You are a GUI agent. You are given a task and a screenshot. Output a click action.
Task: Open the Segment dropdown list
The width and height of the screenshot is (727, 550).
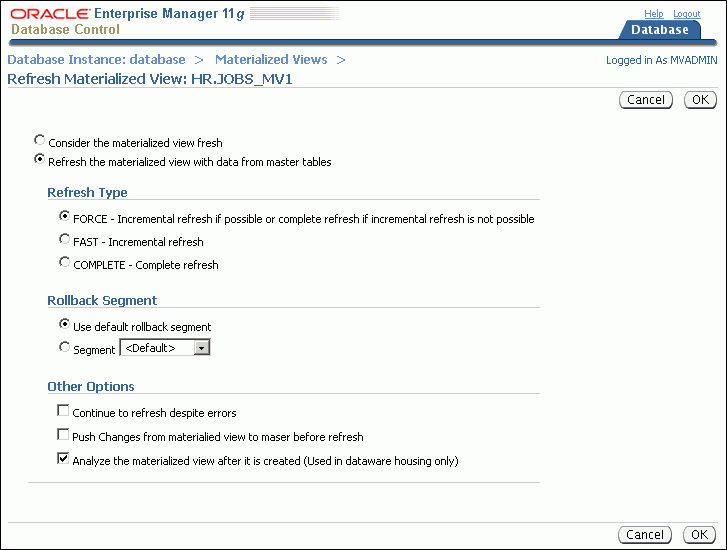(201, 348)
